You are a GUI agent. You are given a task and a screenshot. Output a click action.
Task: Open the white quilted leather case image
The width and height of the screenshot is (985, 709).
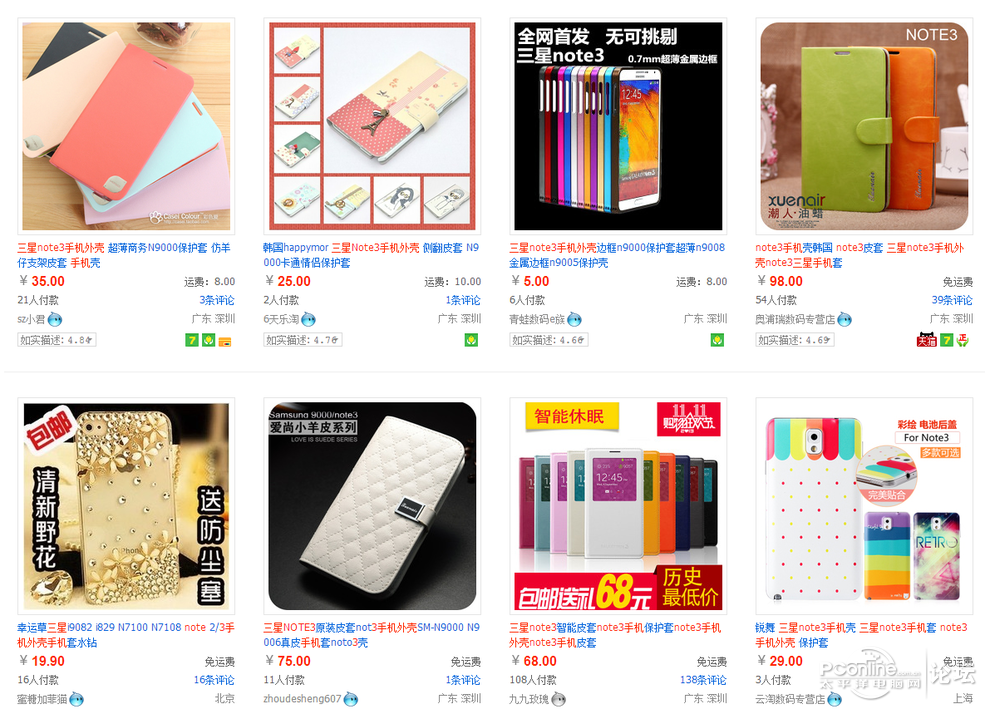(372, 506)
